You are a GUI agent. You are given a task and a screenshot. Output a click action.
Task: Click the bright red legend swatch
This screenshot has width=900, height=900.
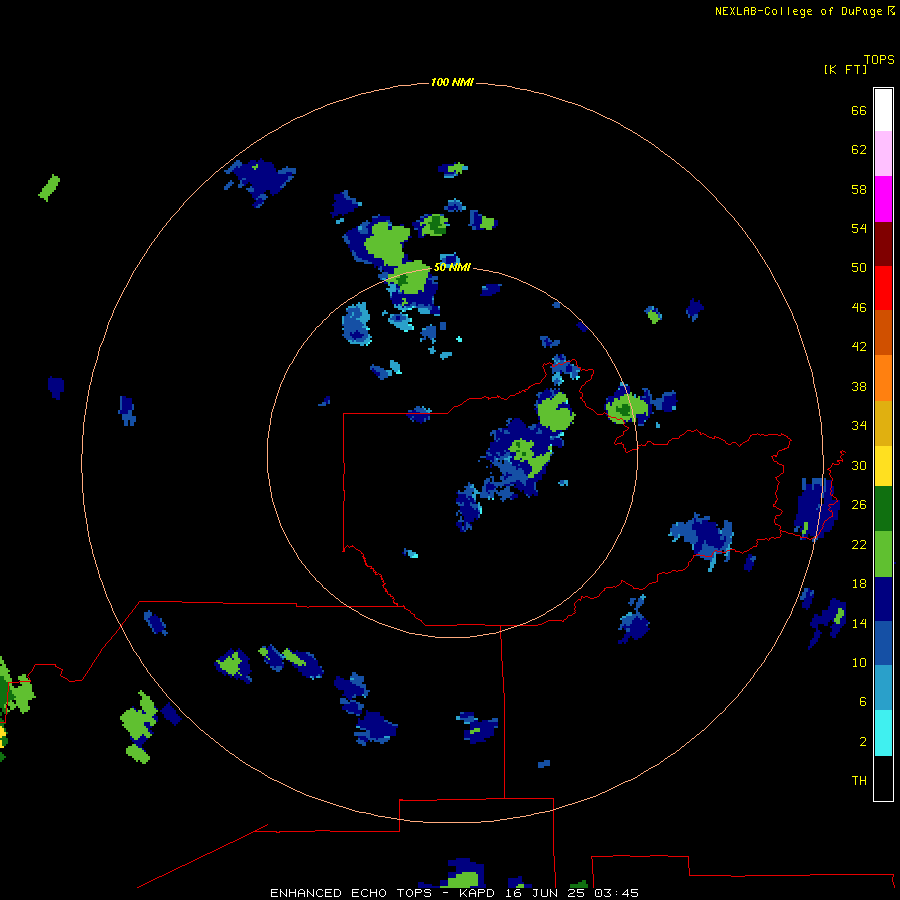[883, 288]
